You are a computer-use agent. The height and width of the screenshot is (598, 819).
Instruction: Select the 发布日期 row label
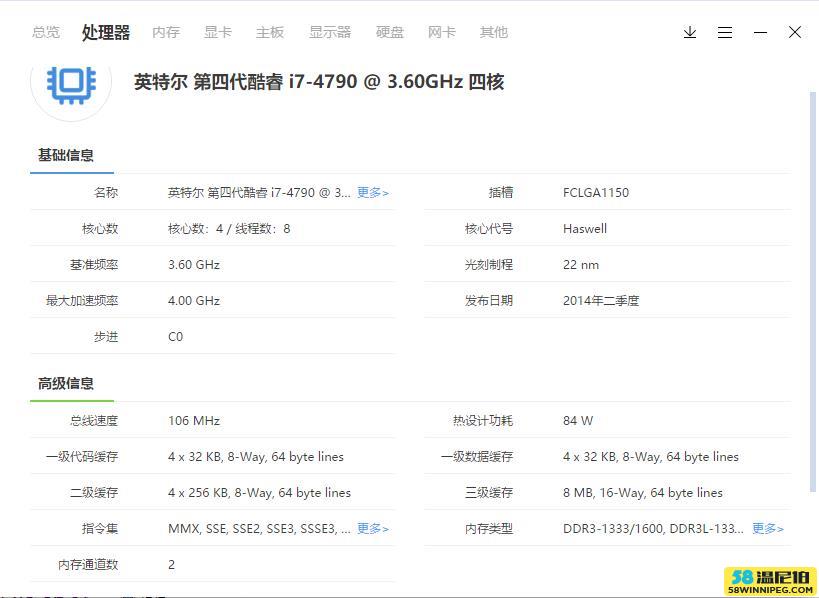489,301
